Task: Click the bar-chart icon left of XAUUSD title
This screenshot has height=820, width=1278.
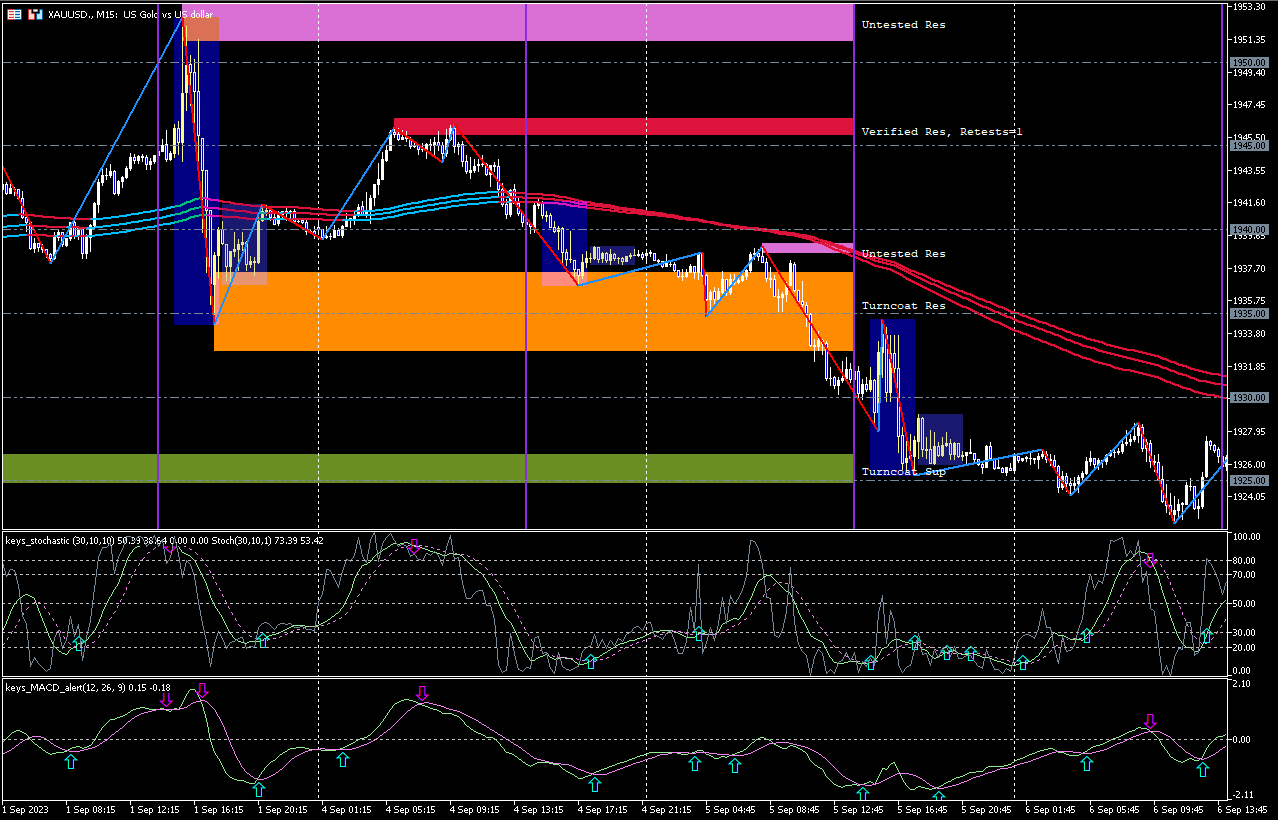Action: [35, 14]
